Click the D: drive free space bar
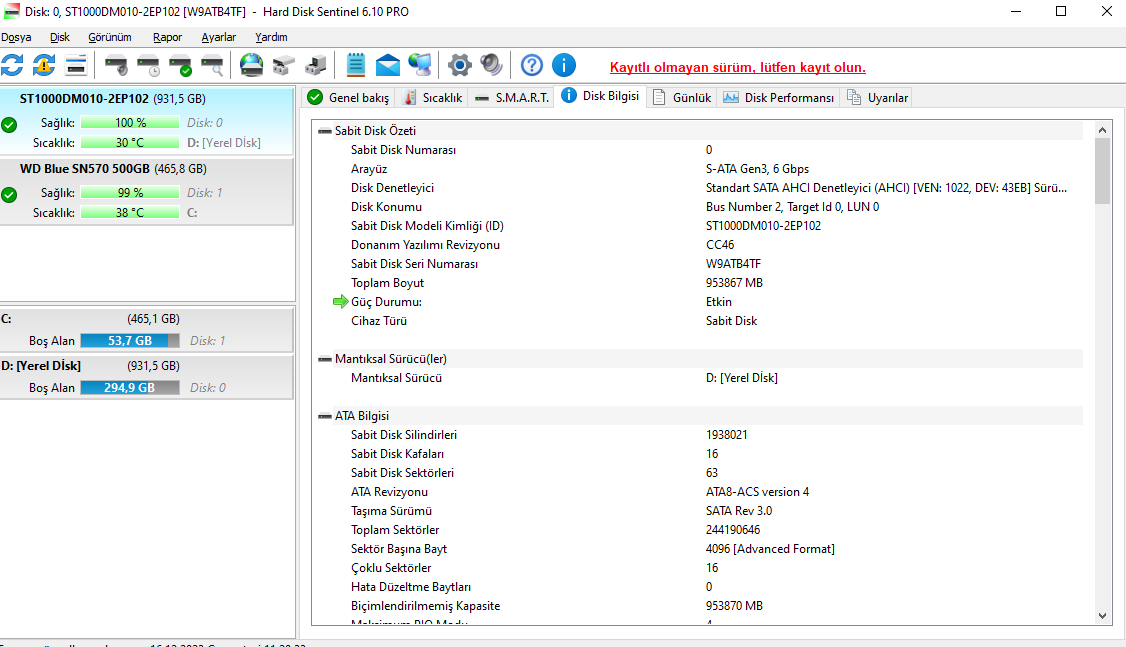This screenshot has width=1126, height=647. [x=130, y=388]
